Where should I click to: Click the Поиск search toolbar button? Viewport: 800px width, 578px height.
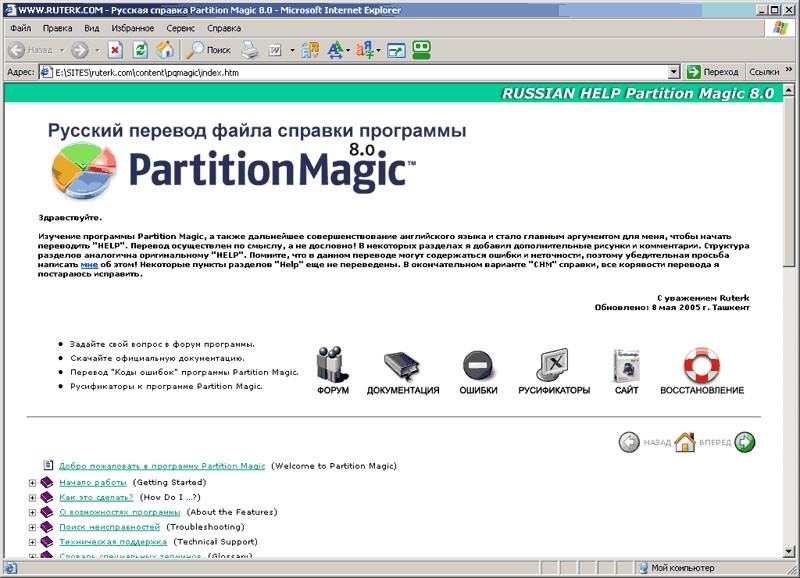[x=209, y=49]
